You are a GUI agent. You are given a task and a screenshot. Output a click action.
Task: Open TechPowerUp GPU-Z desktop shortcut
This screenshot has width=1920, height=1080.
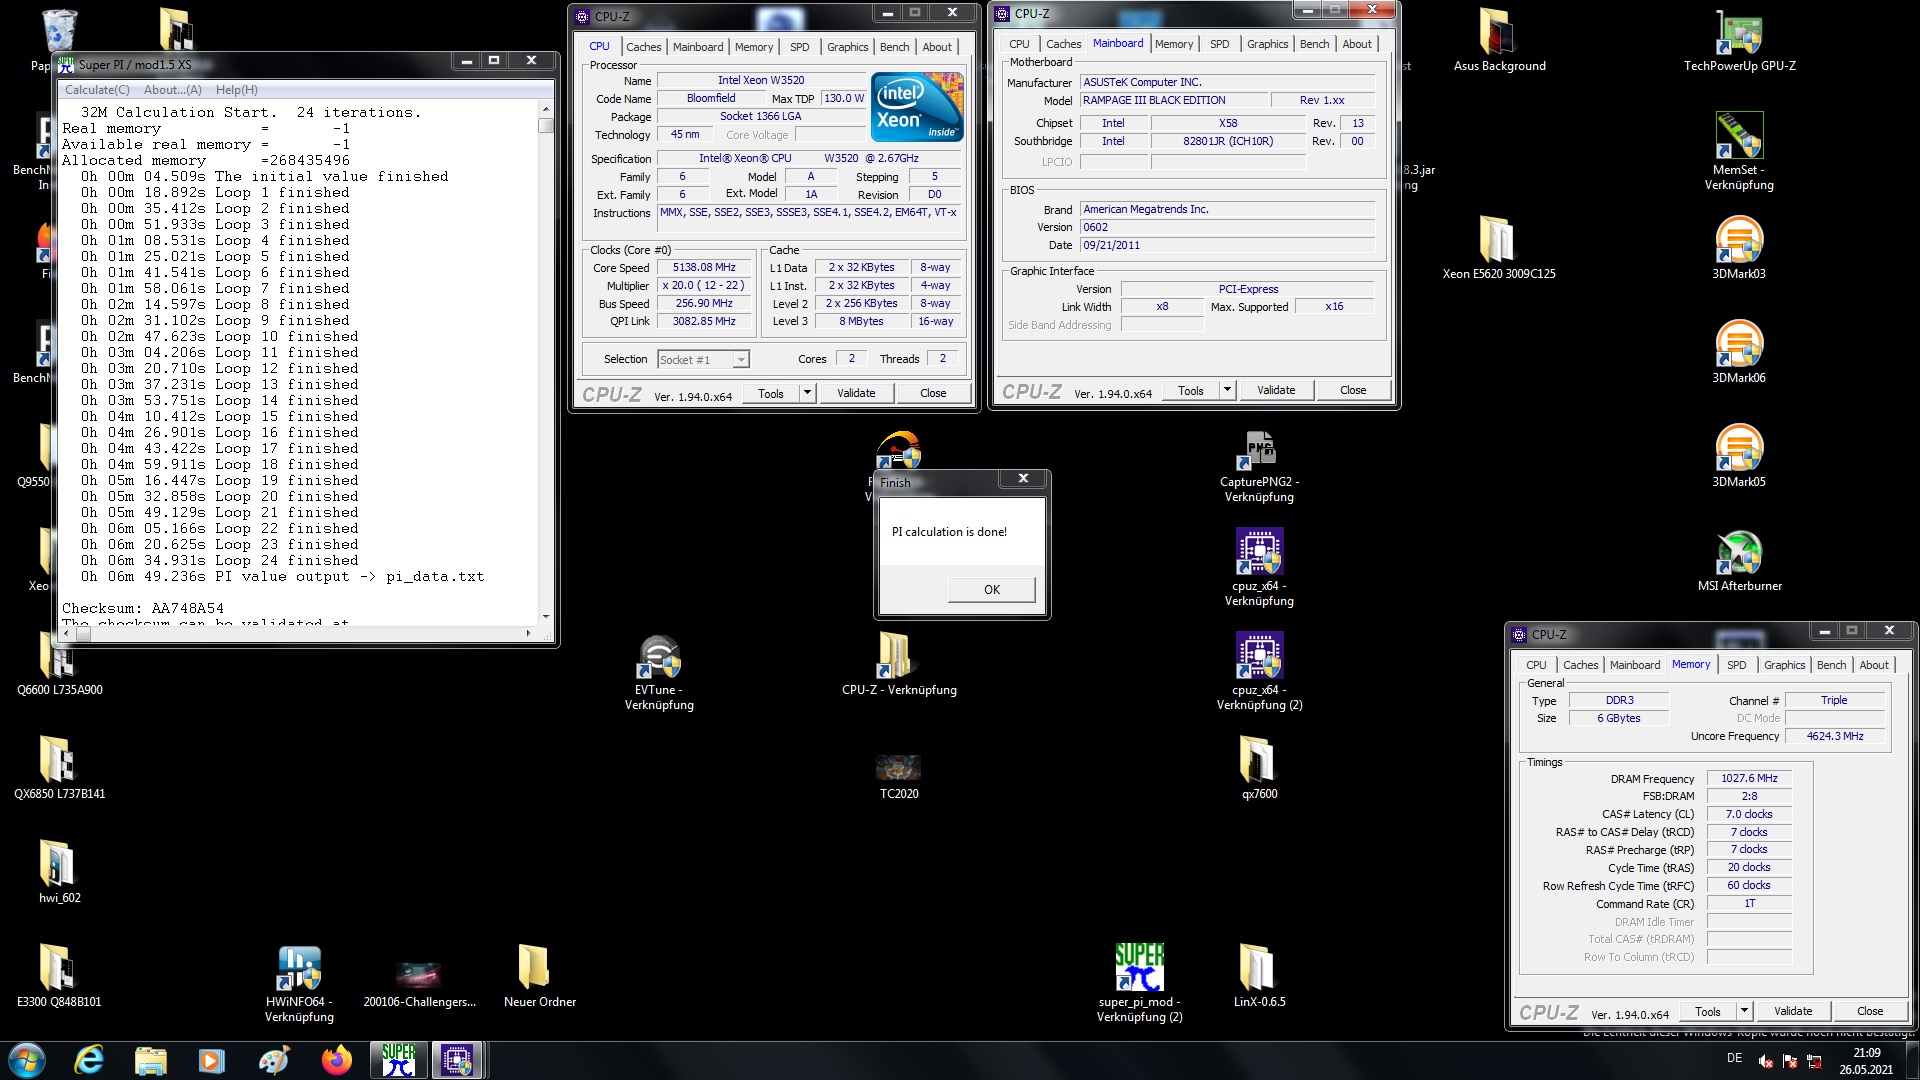point(1739,40)
